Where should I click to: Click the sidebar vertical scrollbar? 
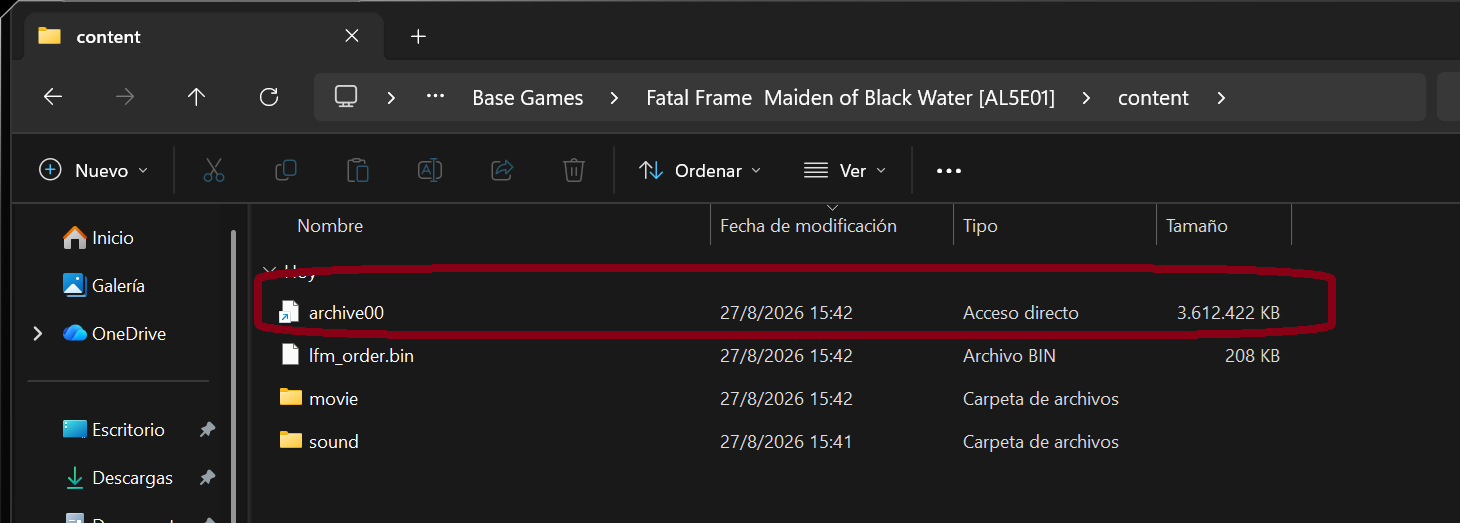point(233,375)
